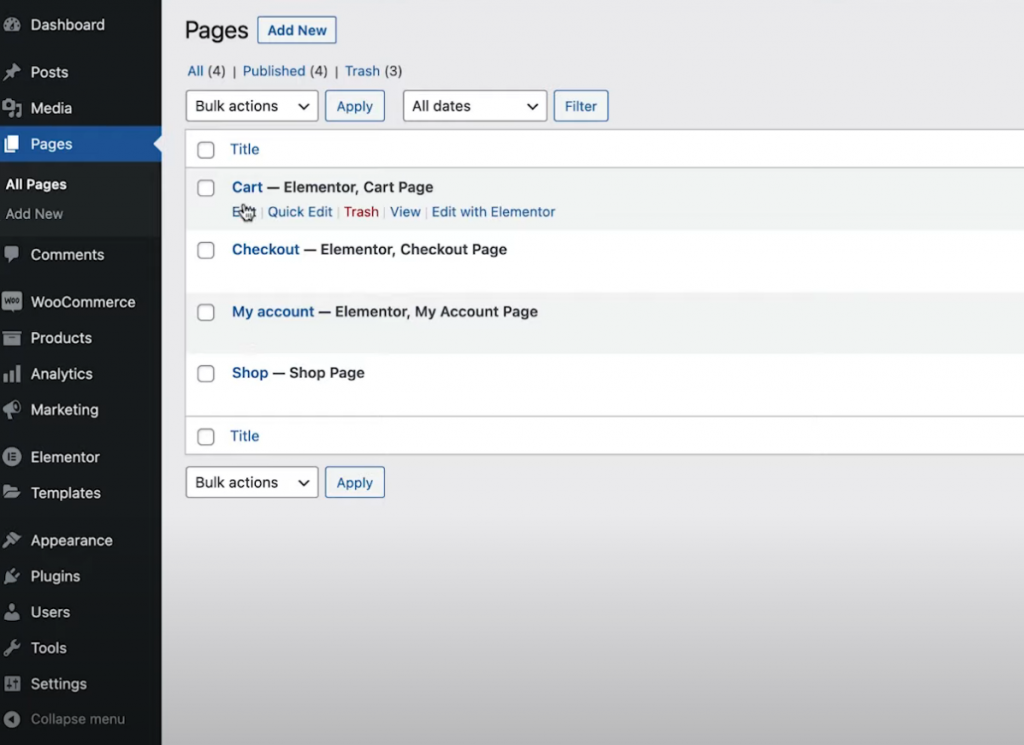The width and height of the screenshot is (1024, 745).
Task: Check the Cart page checkbox
Action: (206, 188)
